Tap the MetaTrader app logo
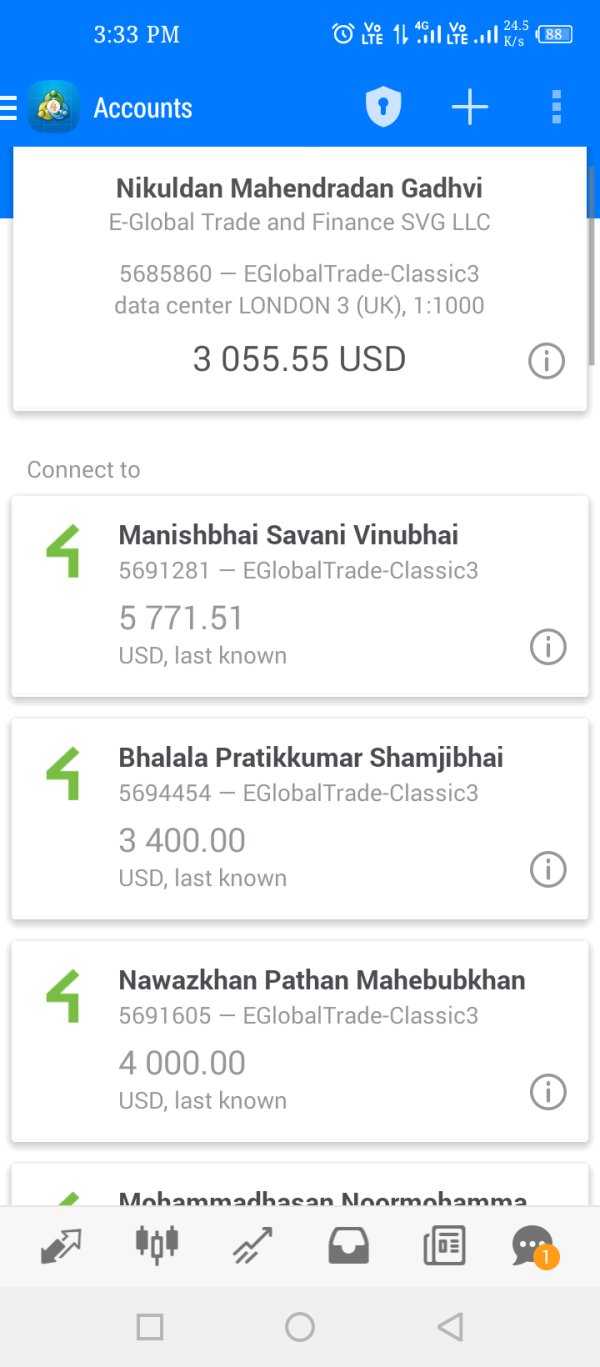600x1367 pixels. point(53,107)
